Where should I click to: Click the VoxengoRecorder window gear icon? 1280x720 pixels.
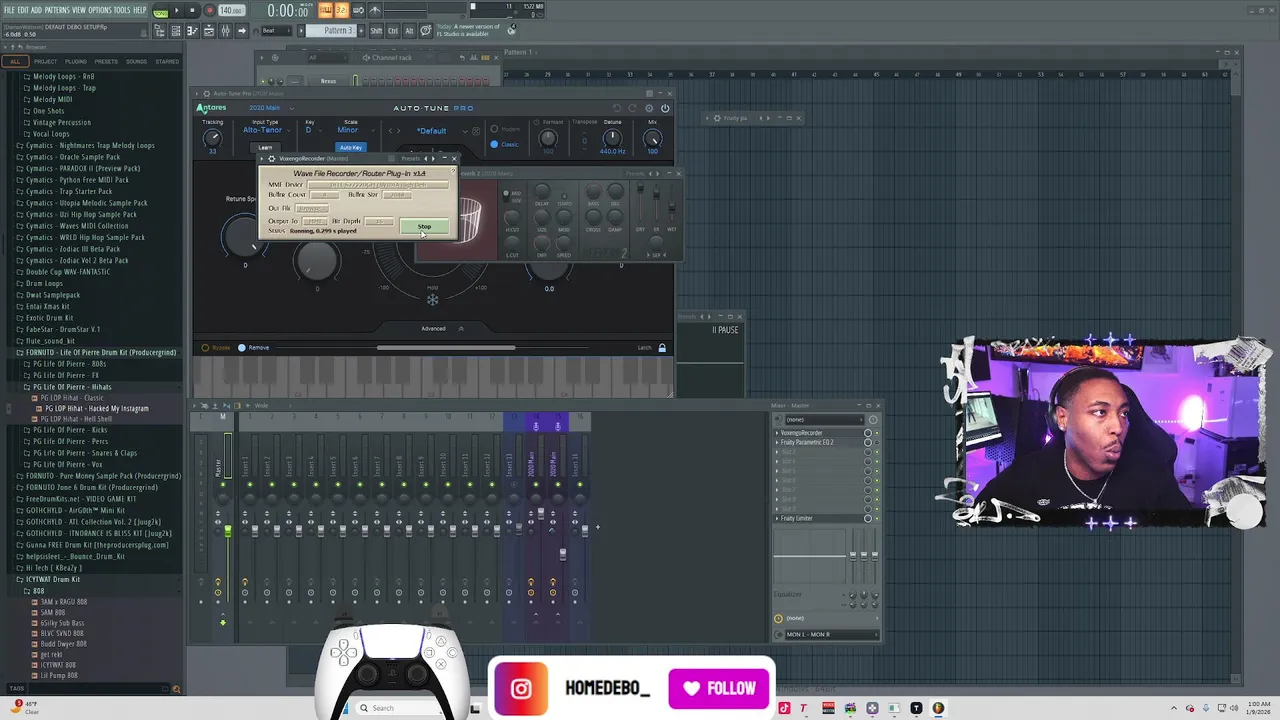pyautogui.click(x=271, y=159)
